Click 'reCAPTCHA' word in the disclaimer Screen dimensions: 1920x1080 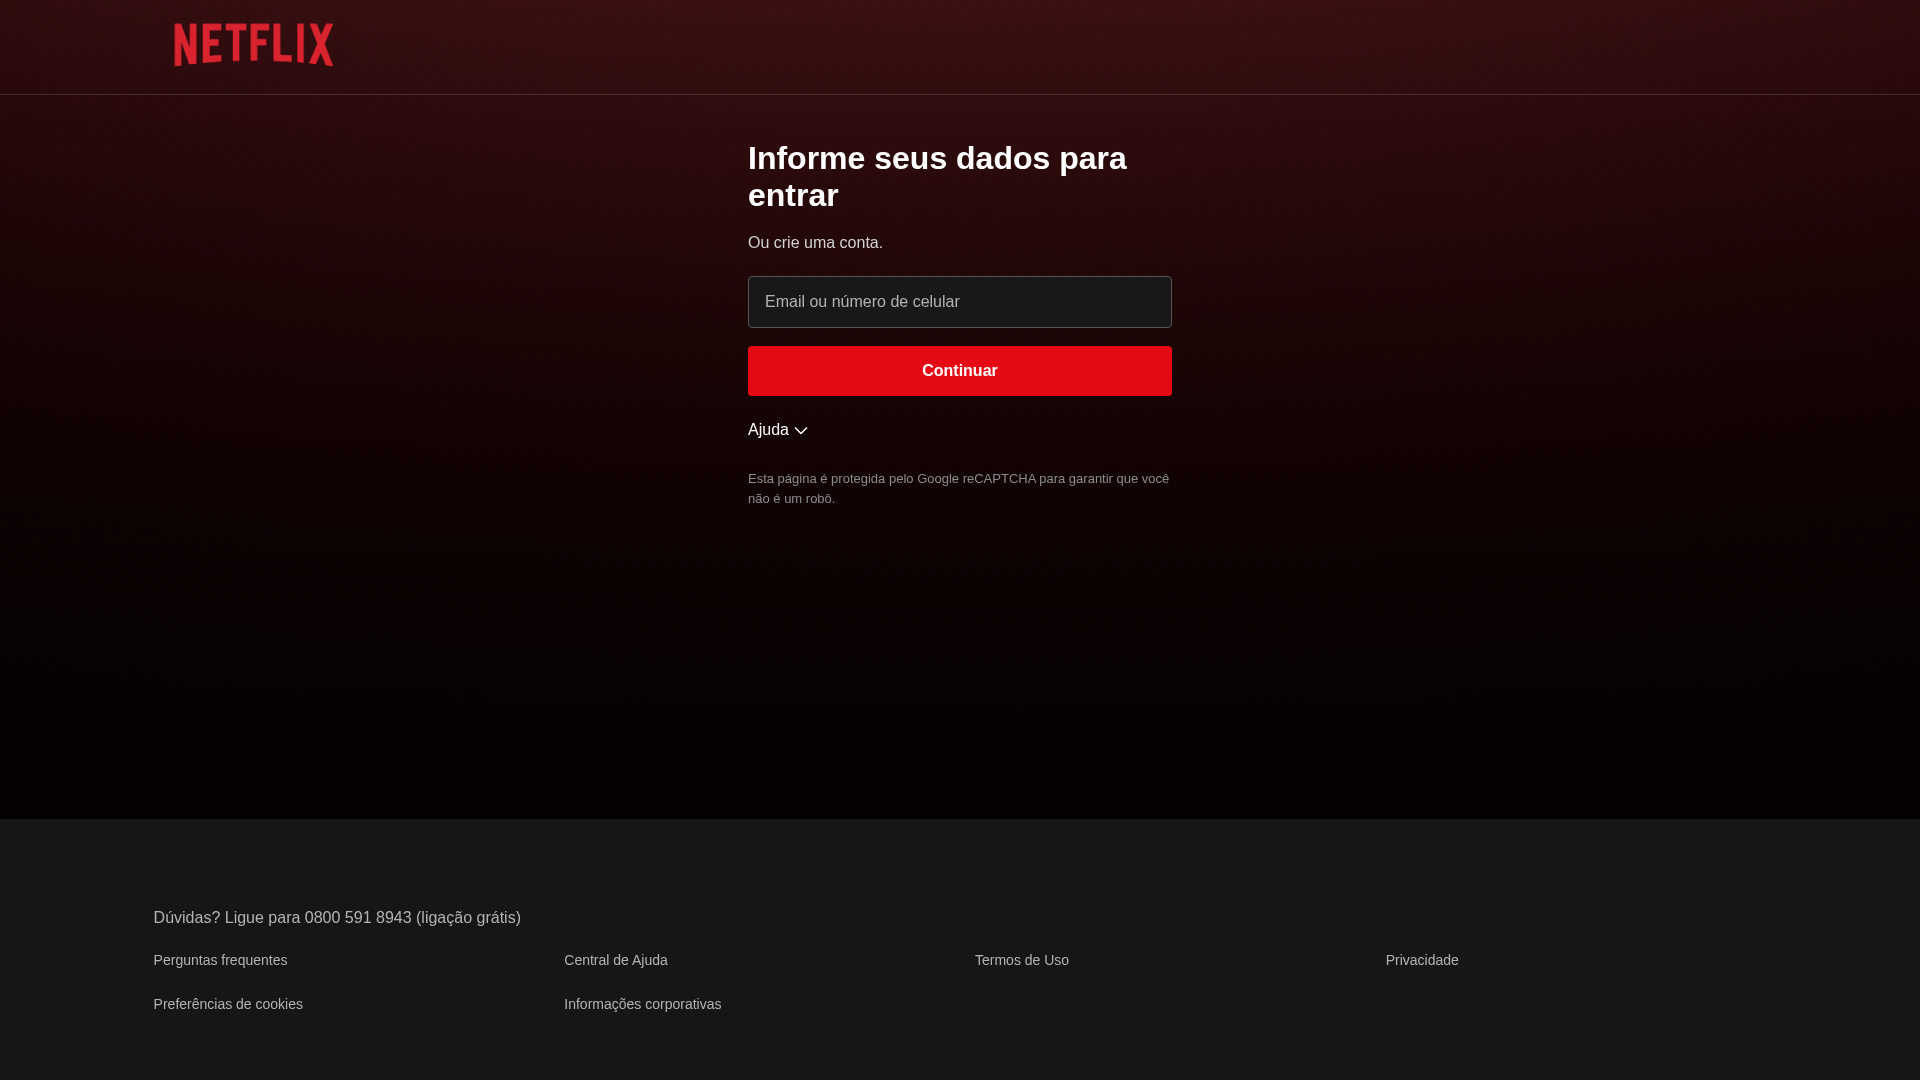point(999,479)
